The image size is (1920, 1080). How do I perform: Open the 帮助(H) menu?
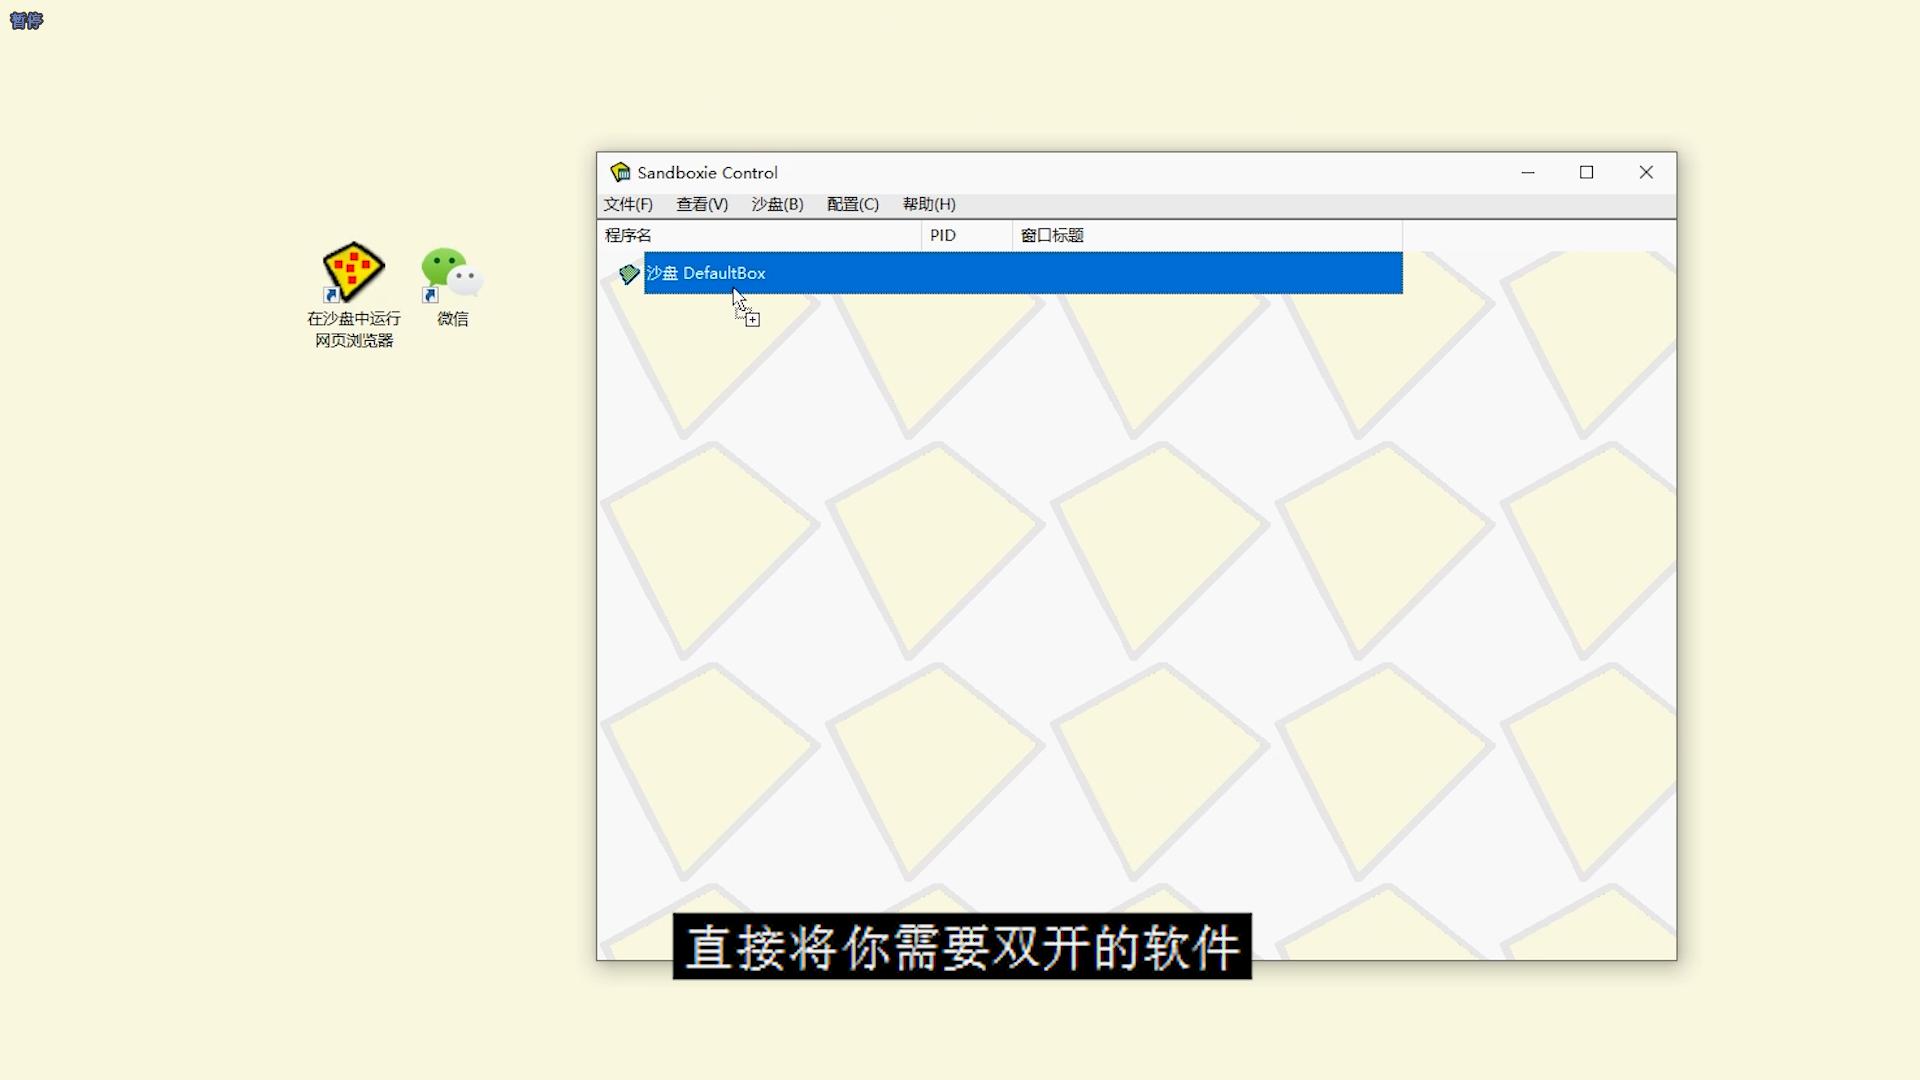(x=928, y=204)
